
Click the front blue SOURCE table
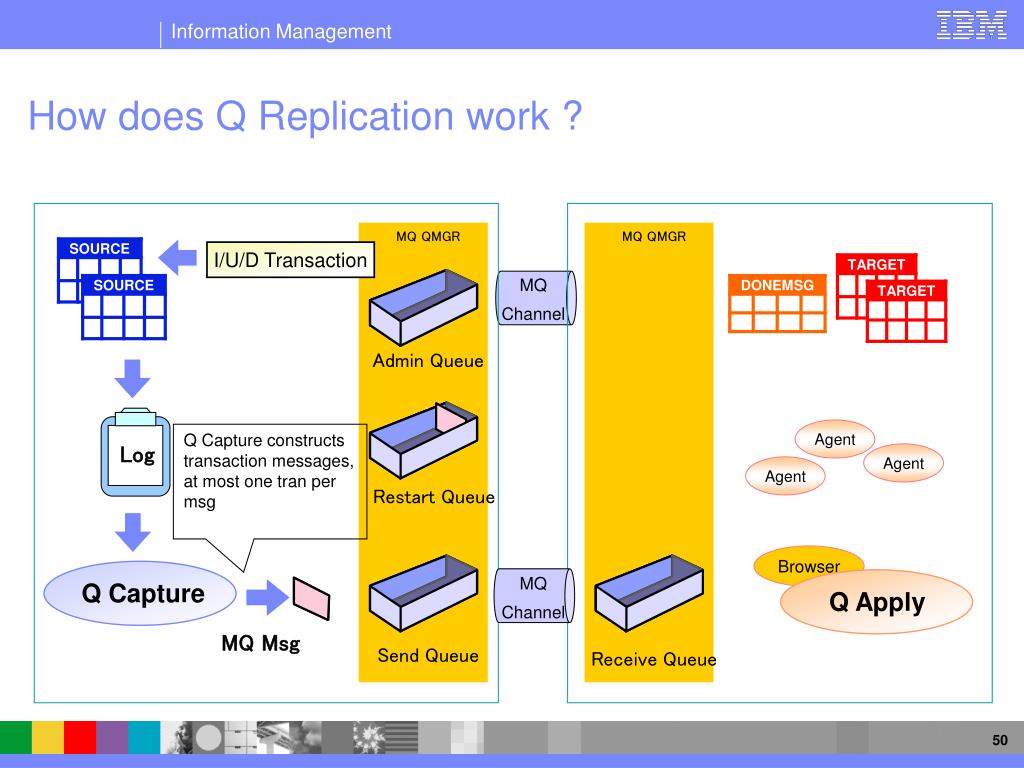[123, 307]
